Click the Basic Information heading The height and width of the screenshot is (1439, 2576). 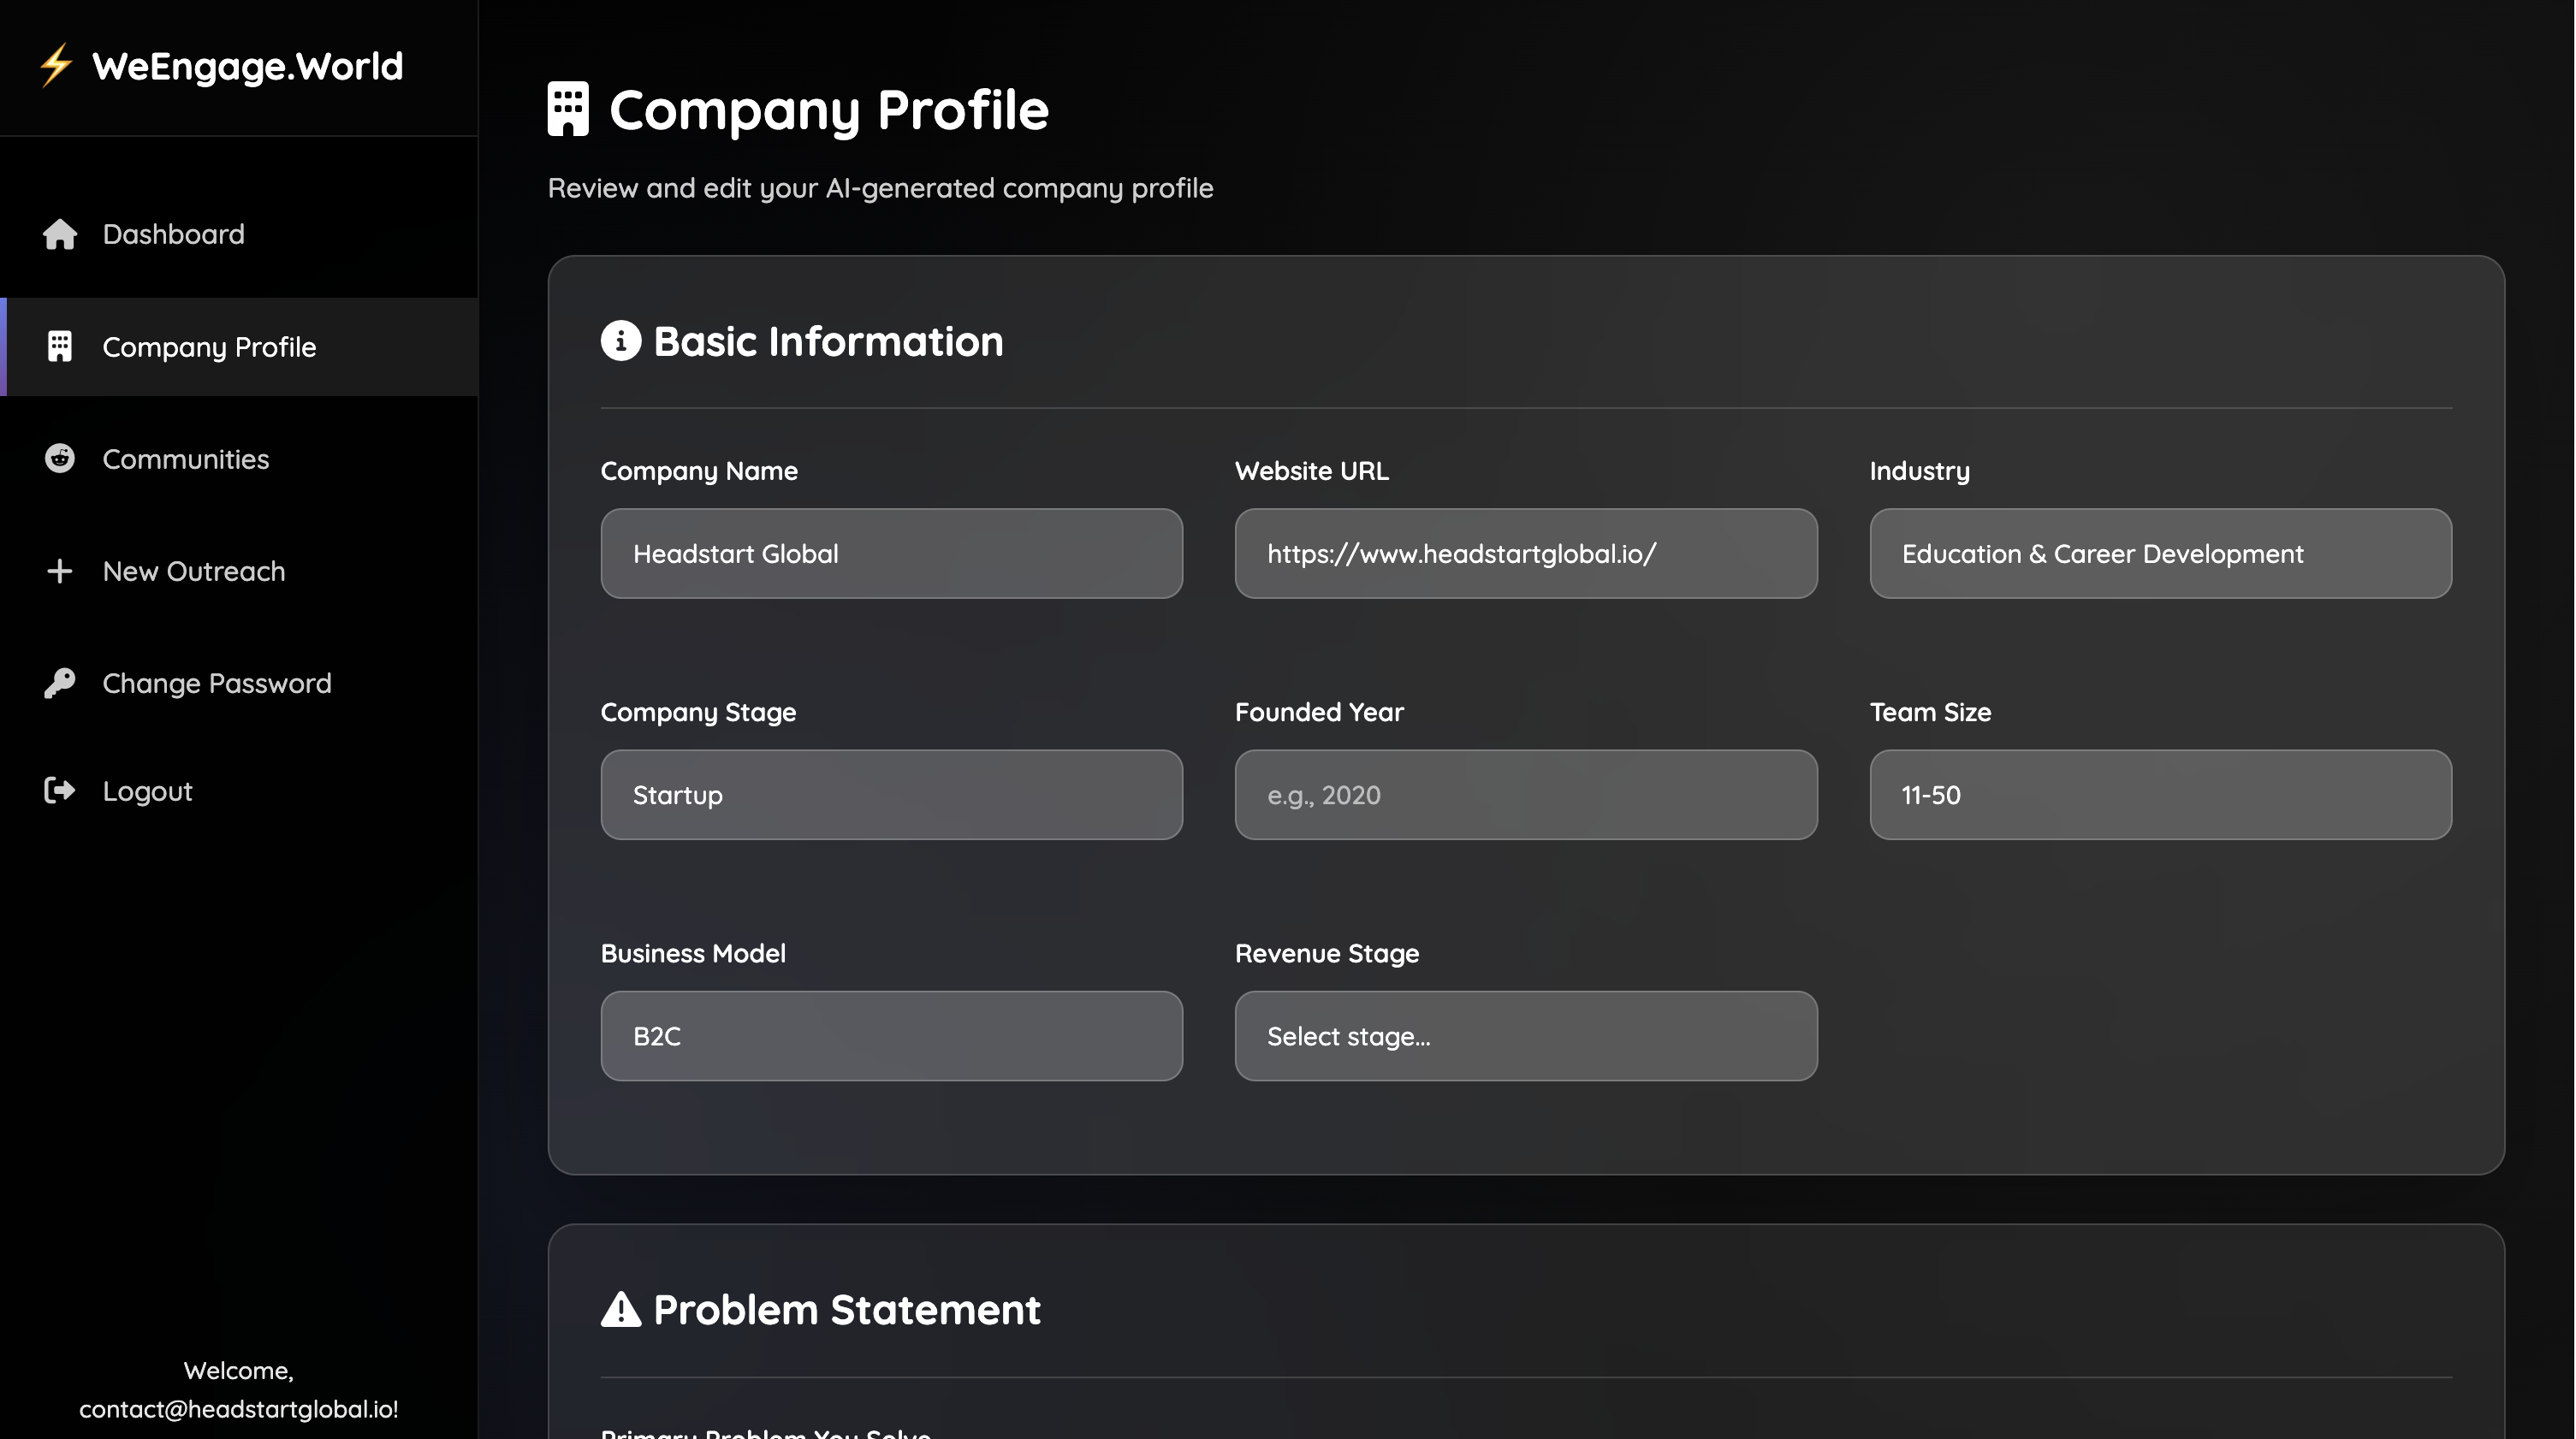point(828,342)
